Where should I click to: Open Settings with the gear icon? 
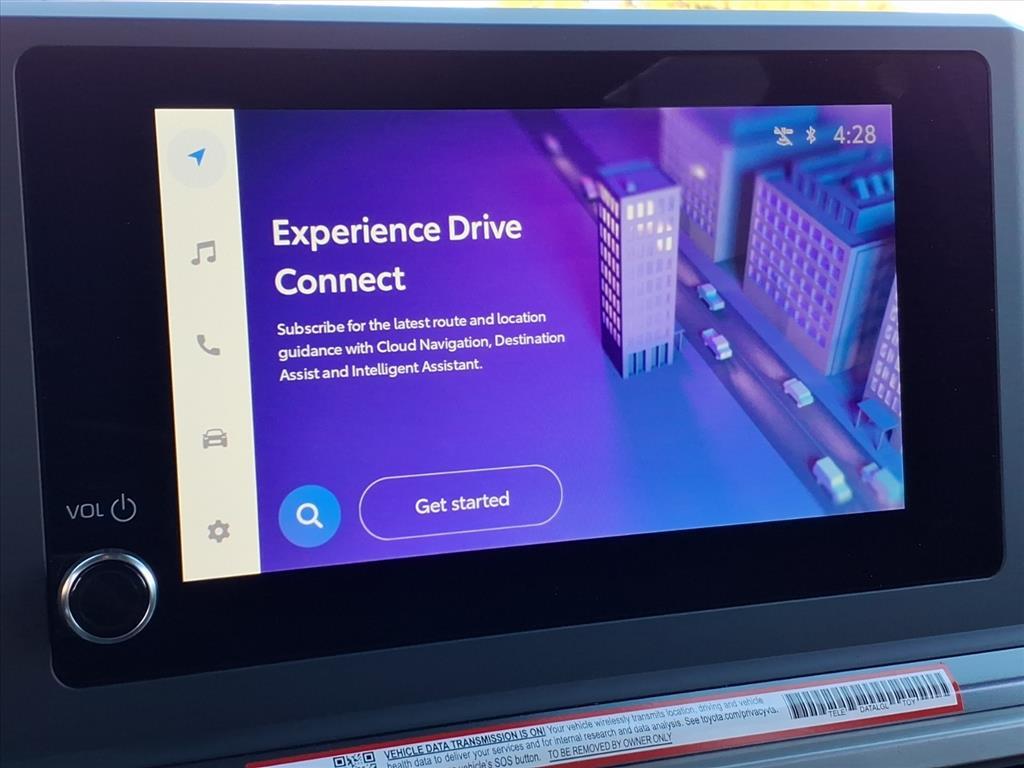tap(218, 532)
